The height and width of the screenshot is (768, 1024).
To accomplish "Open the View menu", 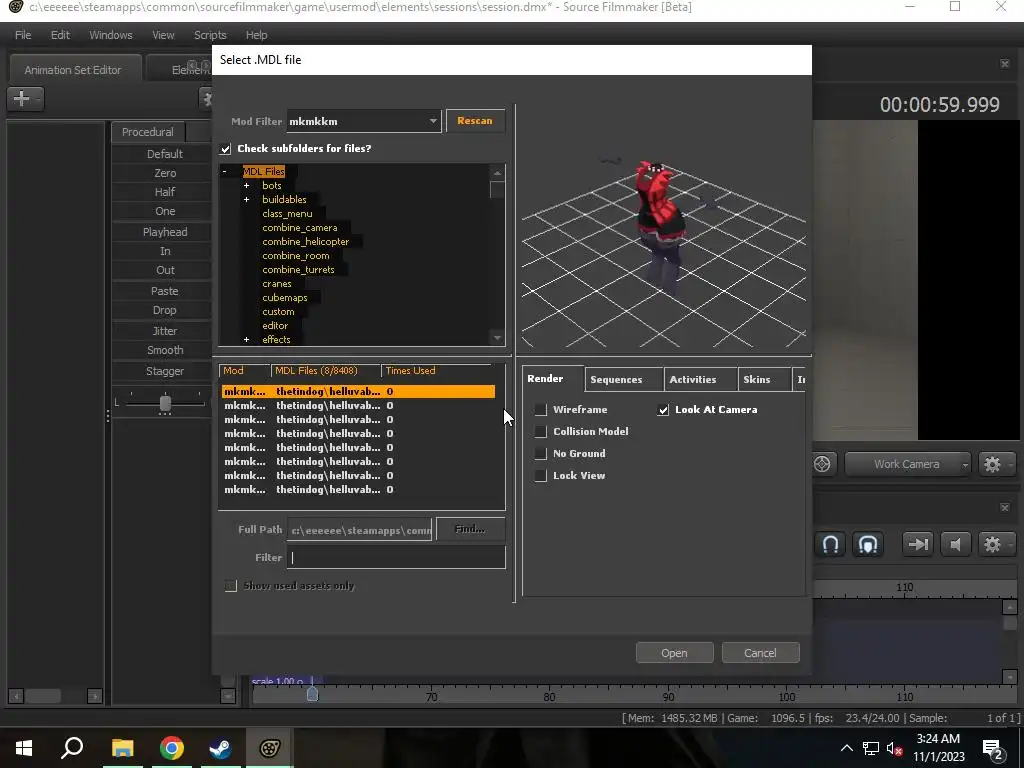I will [163, 35].
